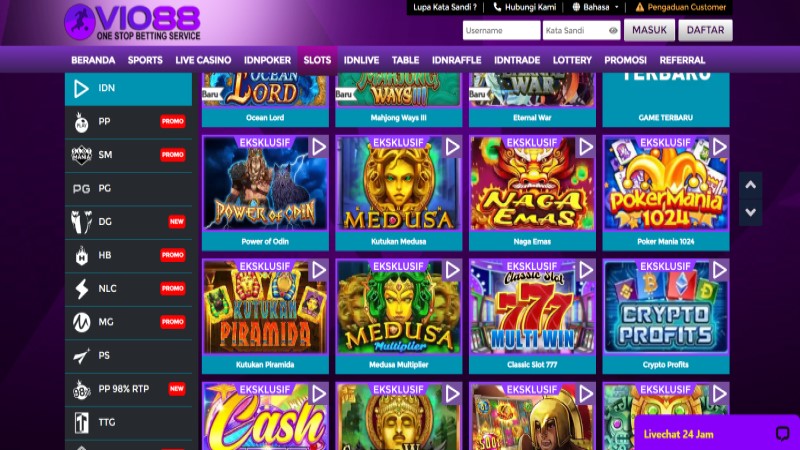
Task: Click the DAFTAR register button
Action: (x=705, y=30)
